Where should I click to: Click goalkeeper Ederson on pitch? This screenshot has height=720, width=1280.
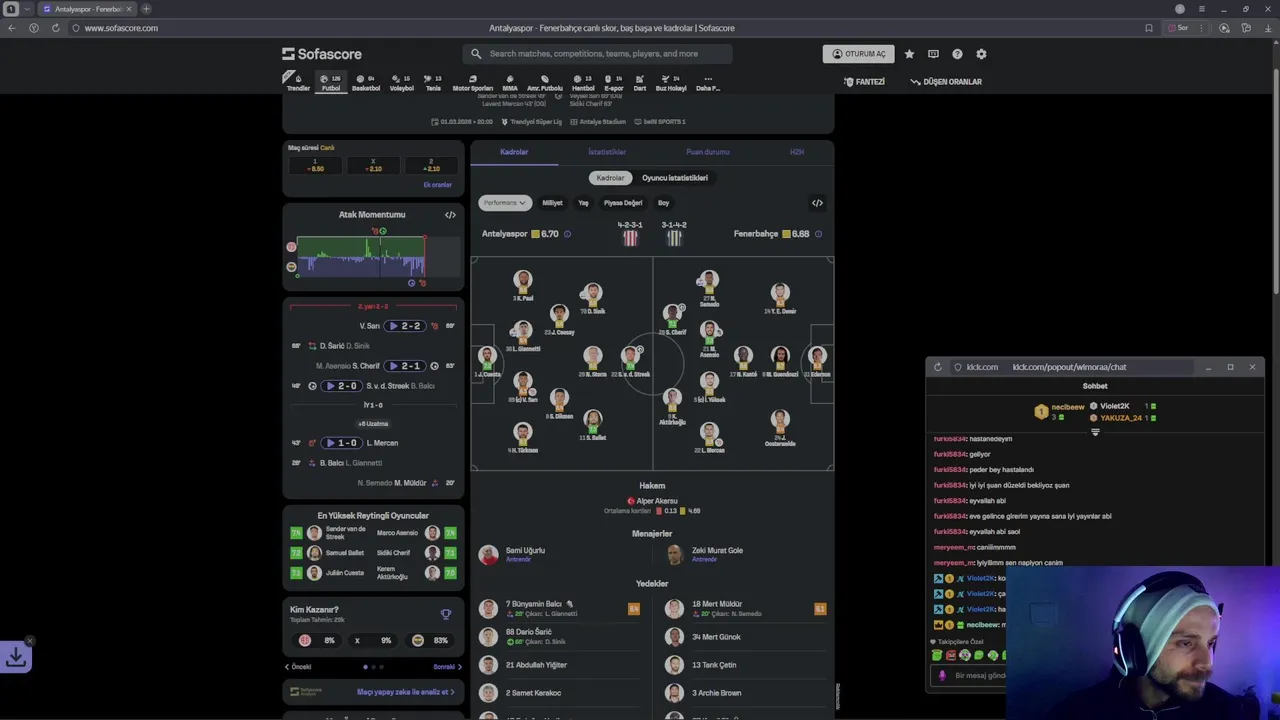pos(818,361)
